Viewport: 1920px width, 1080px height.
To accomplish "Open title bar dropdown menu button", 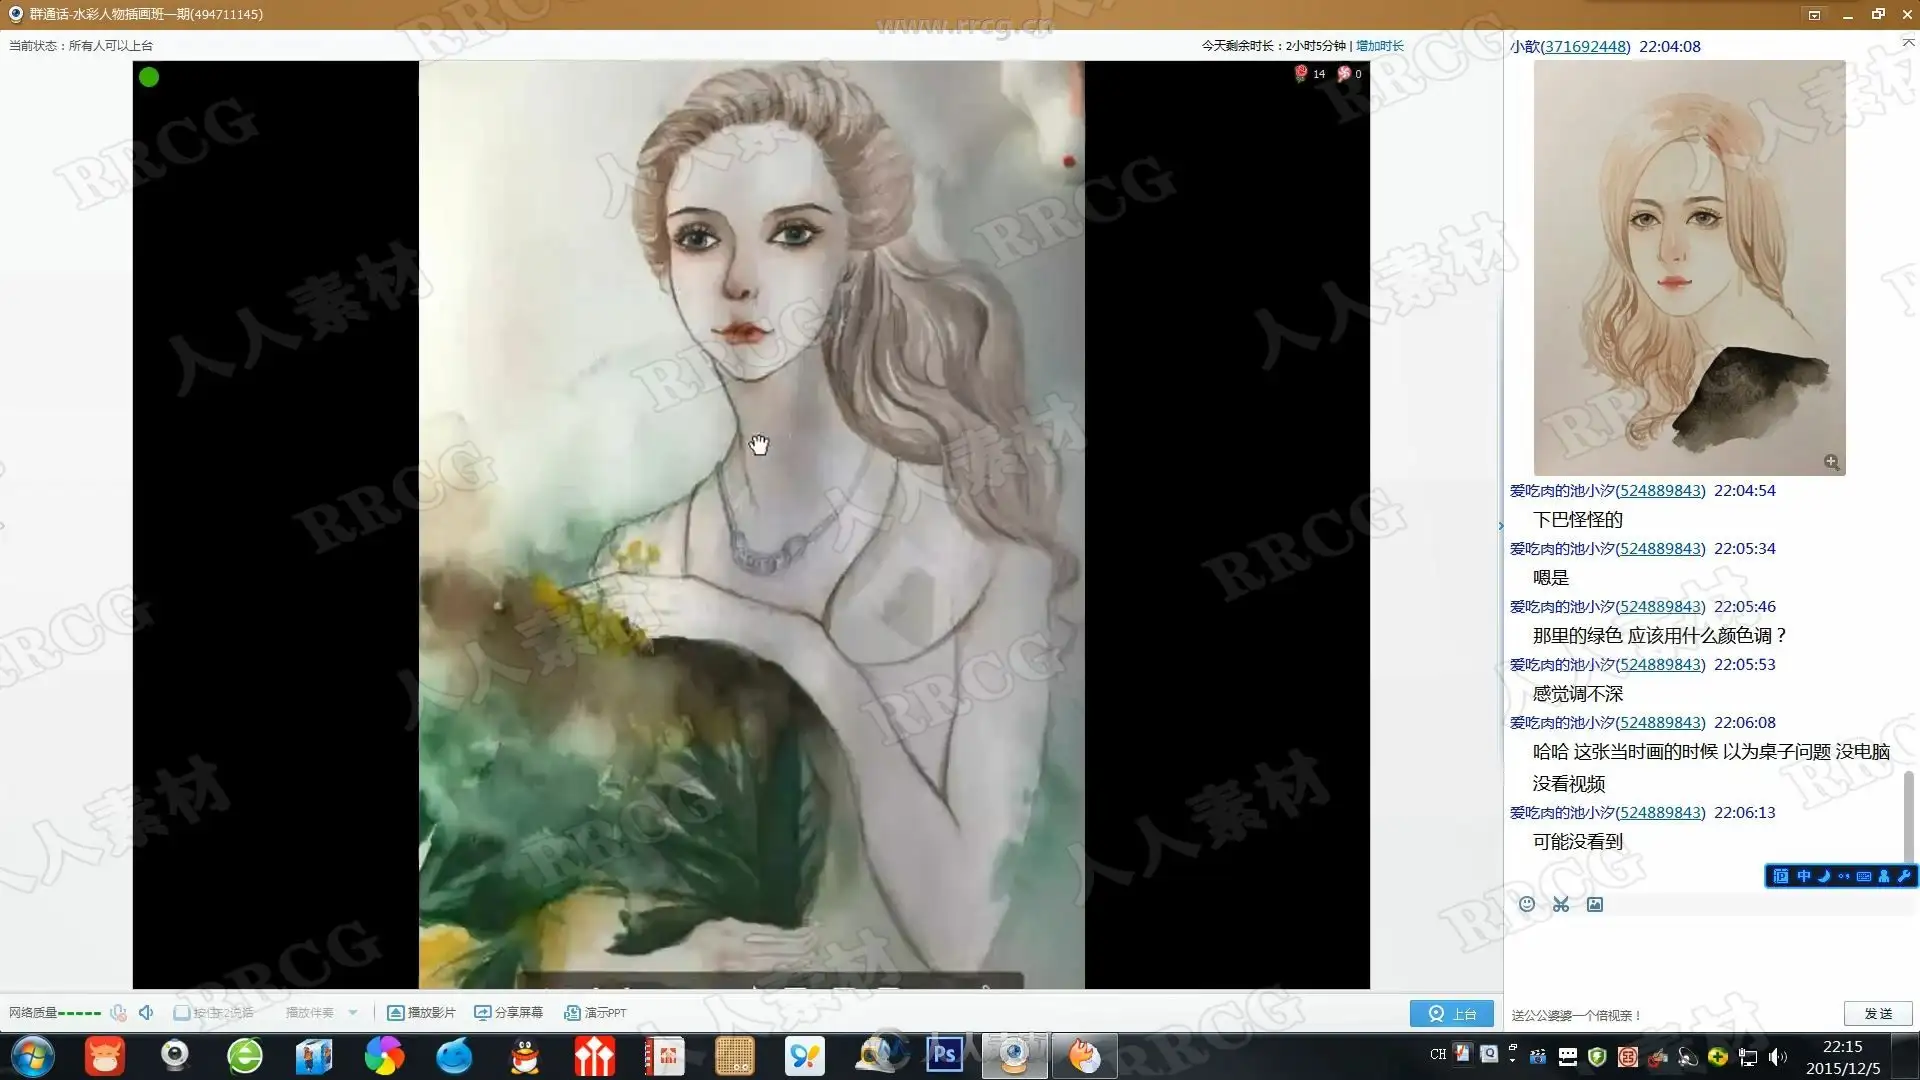I will (x=1814, y=14).
